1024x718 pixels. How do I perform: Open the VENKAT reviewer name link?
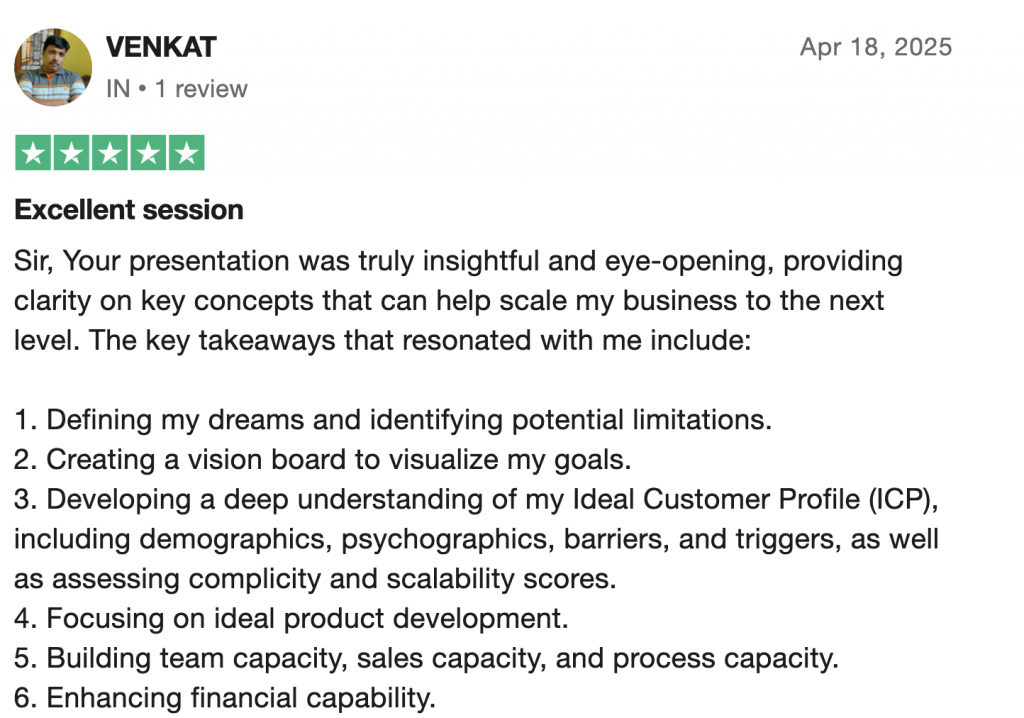tap(160, 47)
